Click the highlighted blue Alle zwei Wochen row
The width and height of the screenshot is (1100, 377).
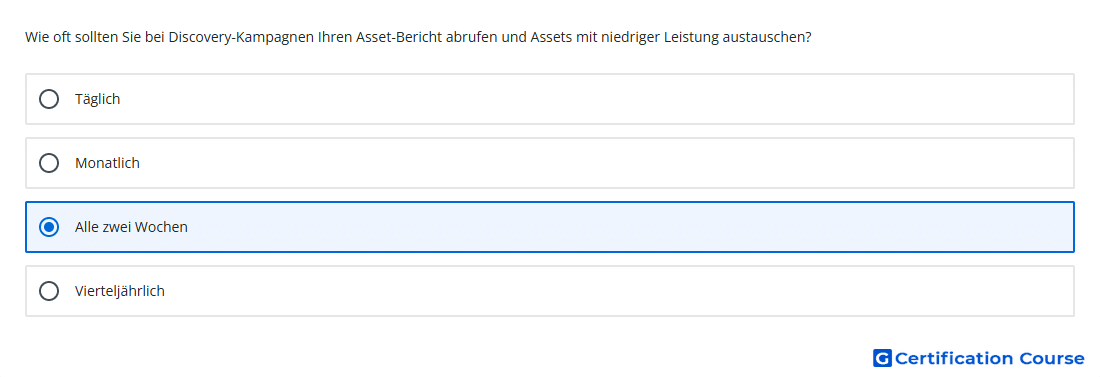click(x=550, y=227)
